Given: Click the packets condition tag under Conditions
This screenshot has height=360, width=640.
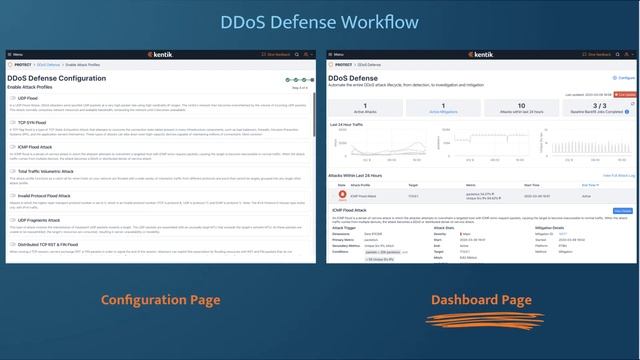Looking at the screenshot, I should pyautogui.click(x=382, y=252).
